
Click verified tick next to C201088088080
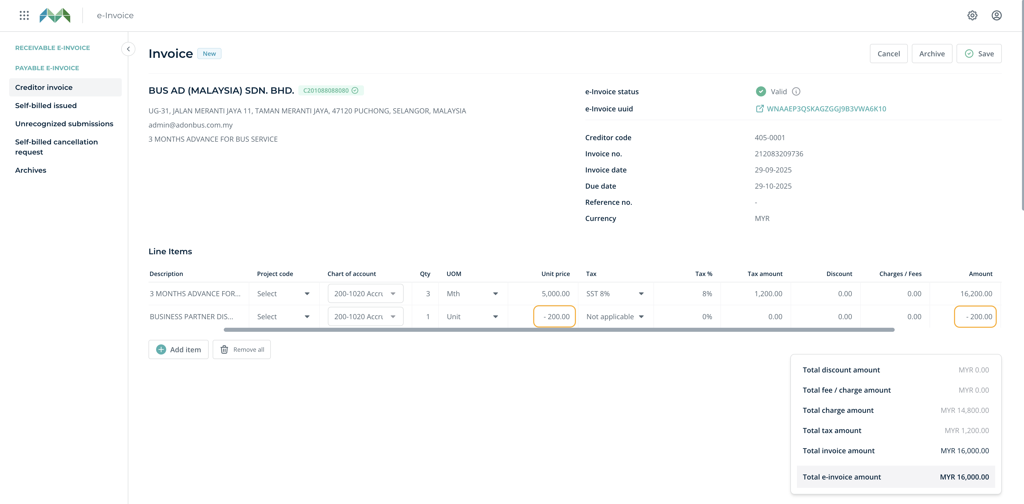pos(355,90)
